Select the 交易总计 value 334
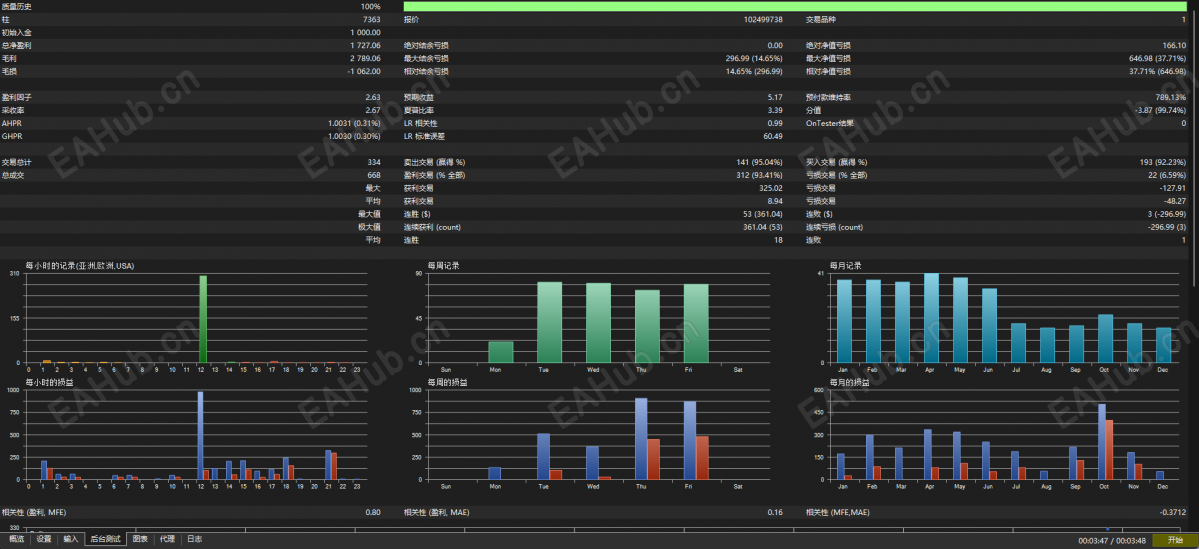Viewport: 1199px width, 549px height. coord(374,162)
